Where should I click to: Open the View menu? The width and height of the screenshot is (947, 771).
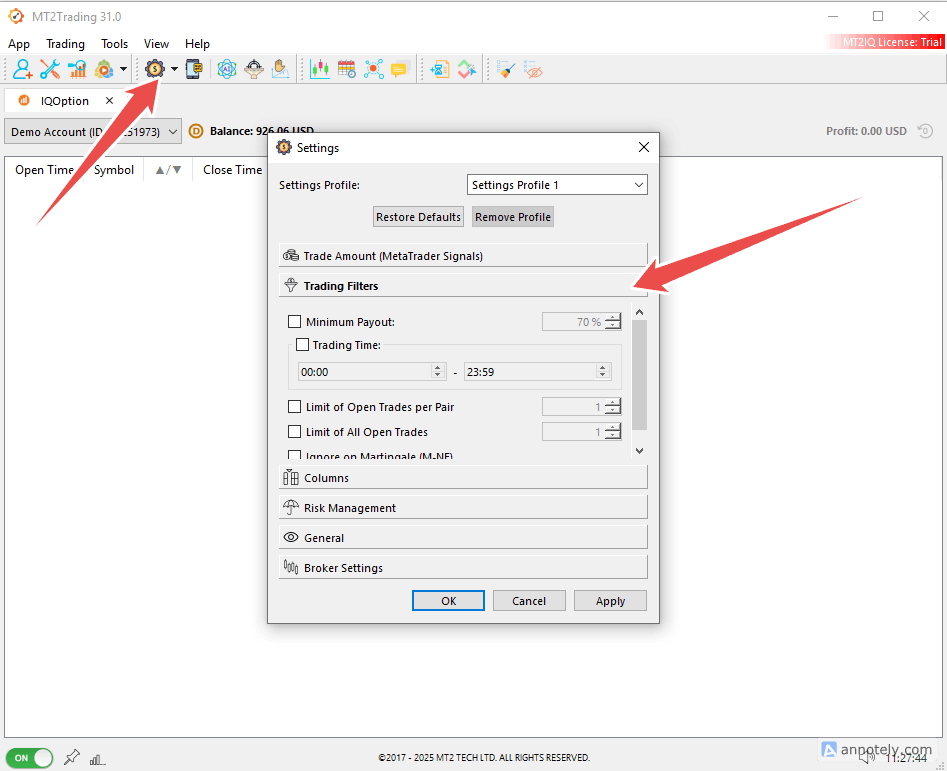click(156, 43)
